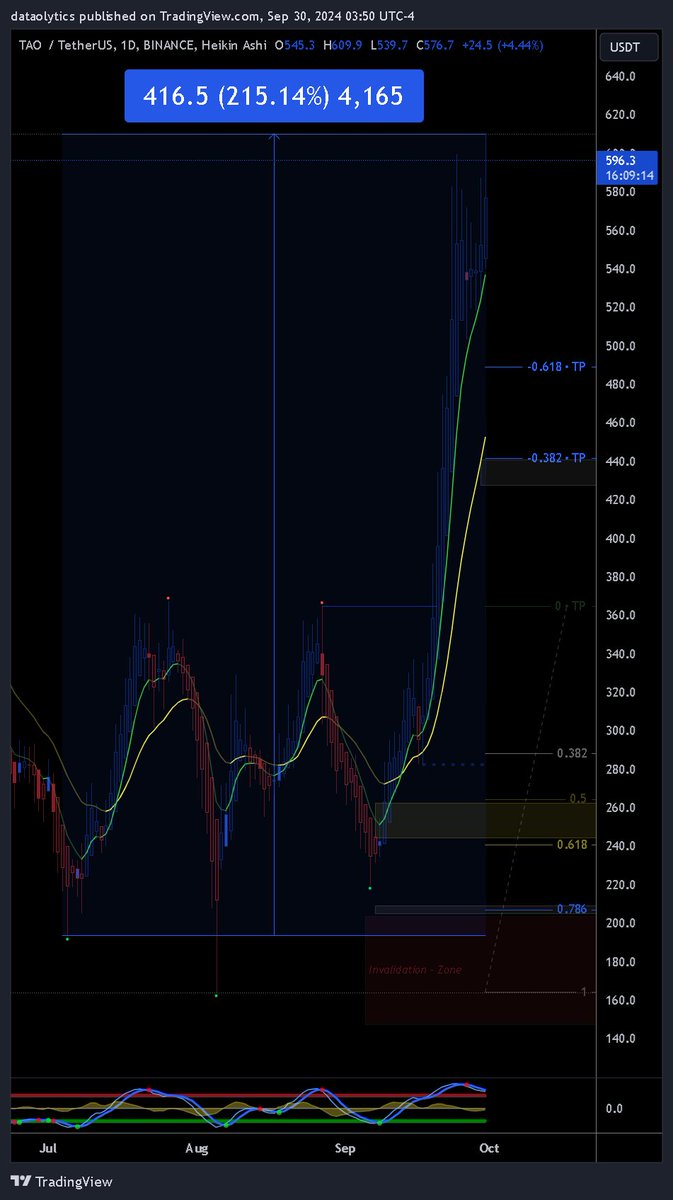Select the -0.382 • TP fib label
This screenshot has width=673, height=1200.
(x=557, y=458)
